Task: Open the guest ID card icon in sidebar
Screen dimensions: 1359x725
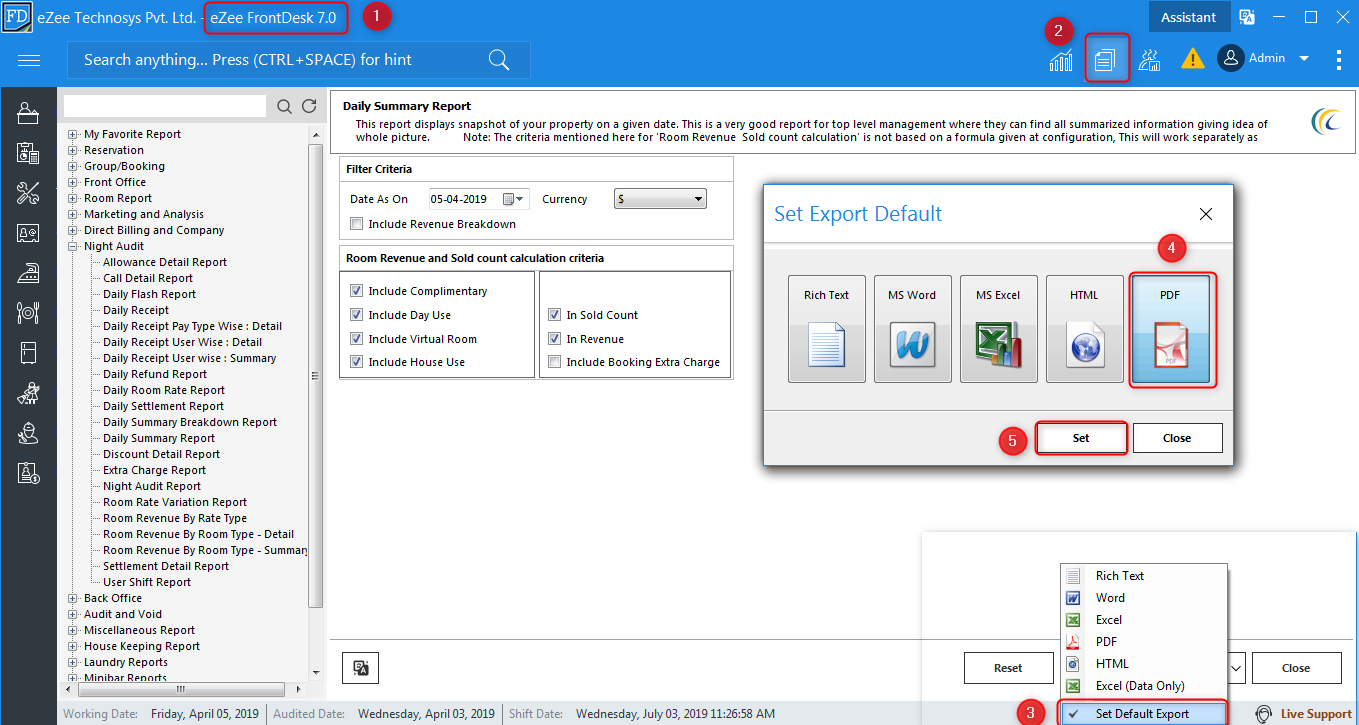Action: click(x=28, y=233)
